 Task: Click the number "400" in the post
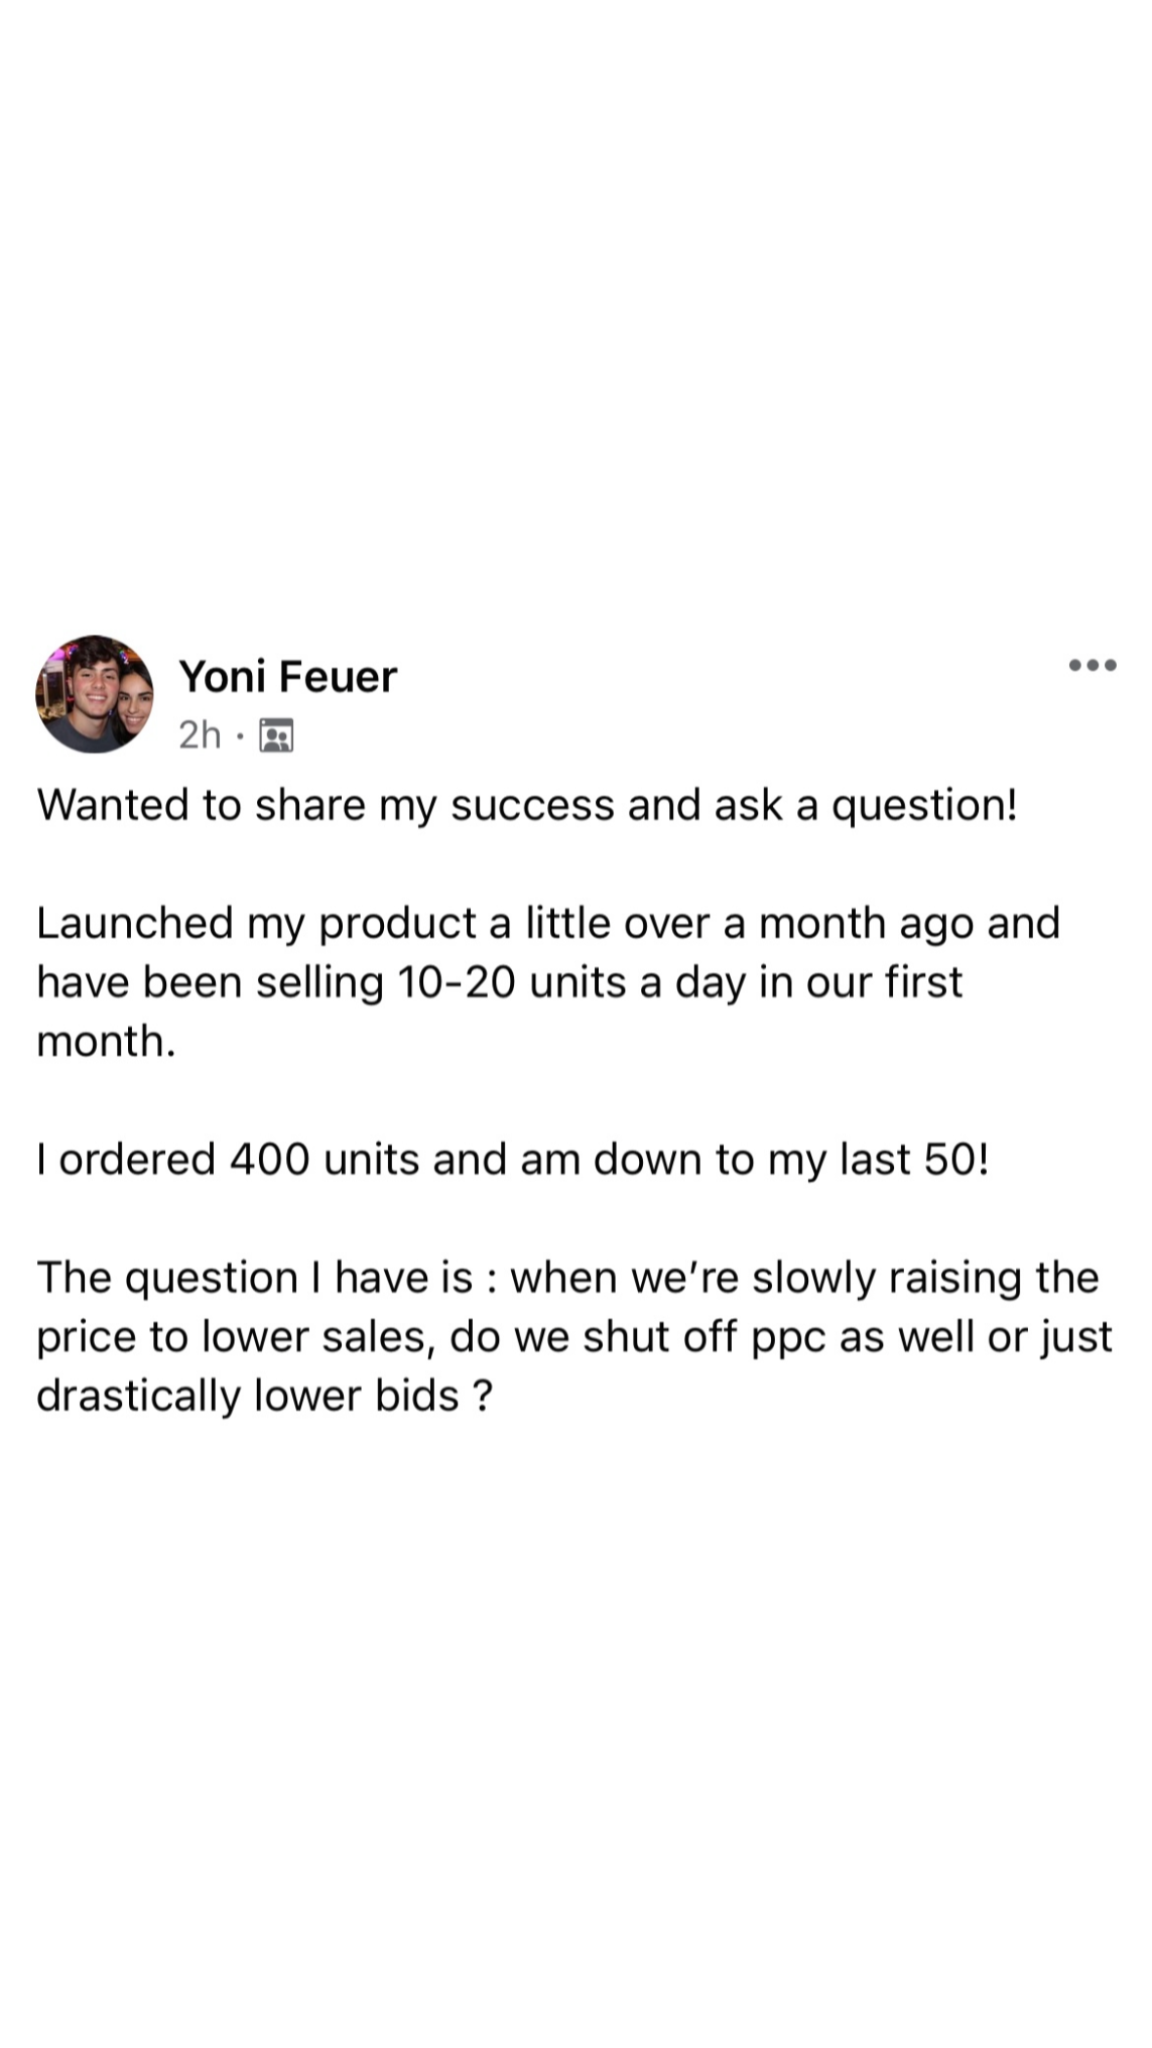[270, 1160]
